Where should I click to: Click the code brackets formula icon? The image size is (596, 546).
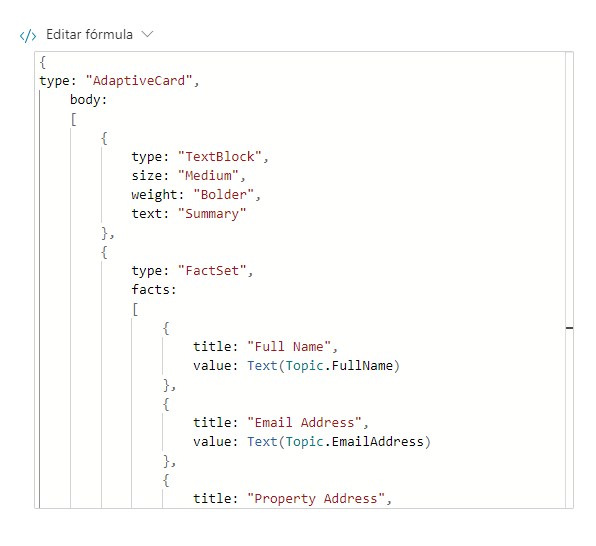point(28,36)
